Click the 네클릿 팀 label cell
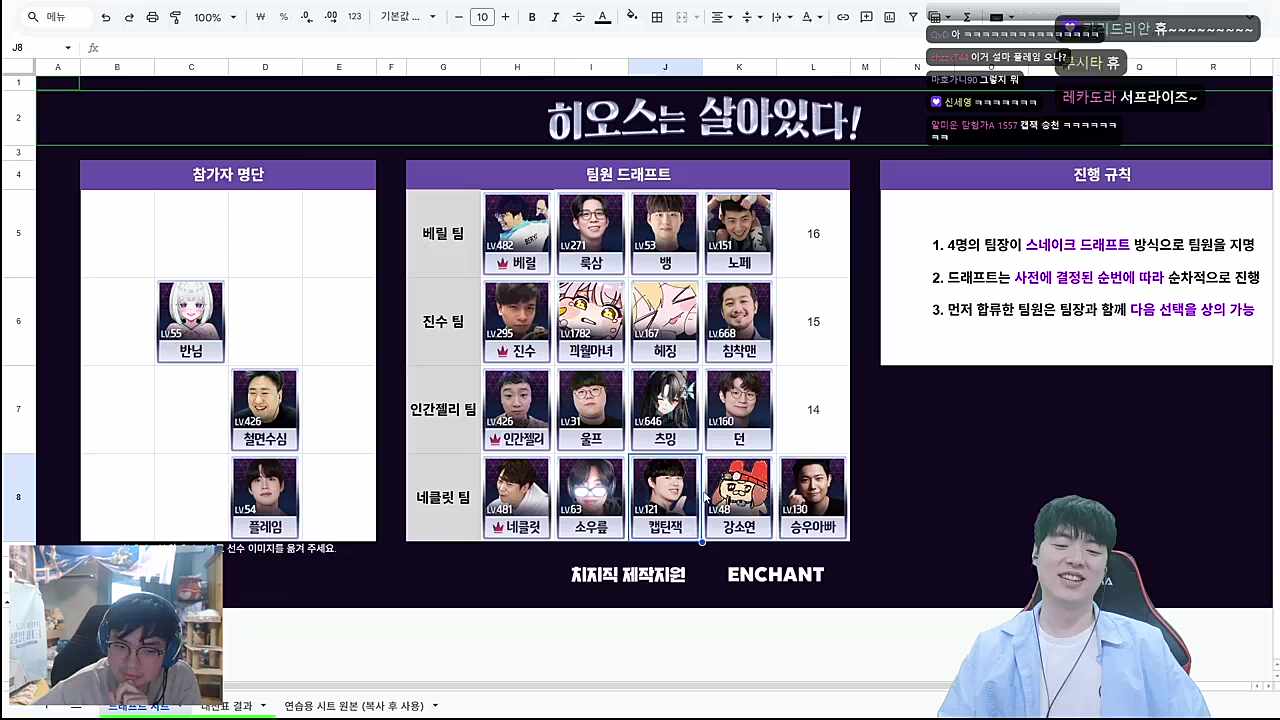This screenshot has height=720, width=1280. click(x=443, y=497)
